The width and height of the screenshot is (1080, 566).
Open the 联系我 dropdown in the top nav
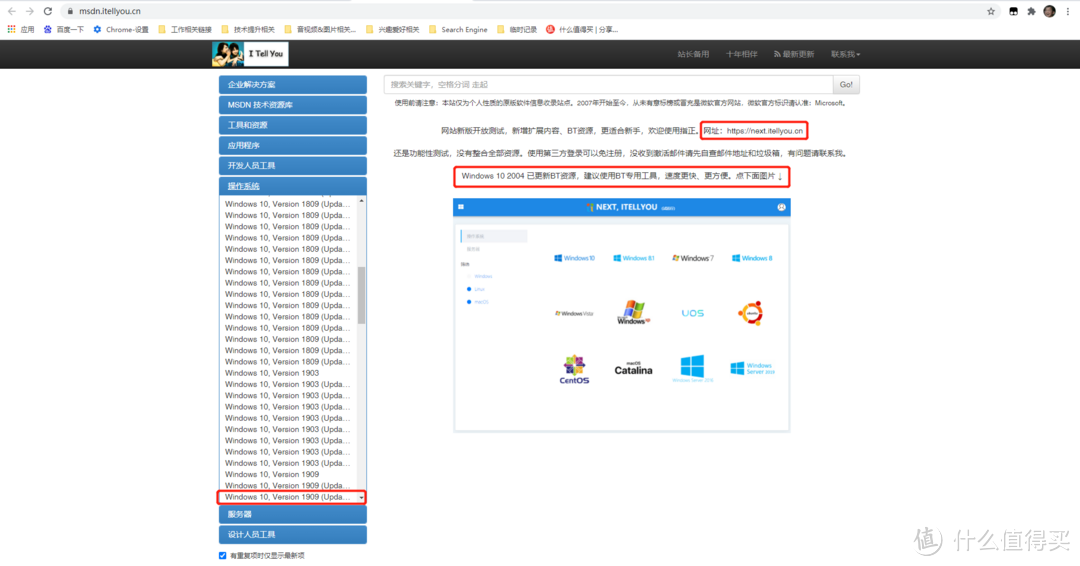coord(845,54)
